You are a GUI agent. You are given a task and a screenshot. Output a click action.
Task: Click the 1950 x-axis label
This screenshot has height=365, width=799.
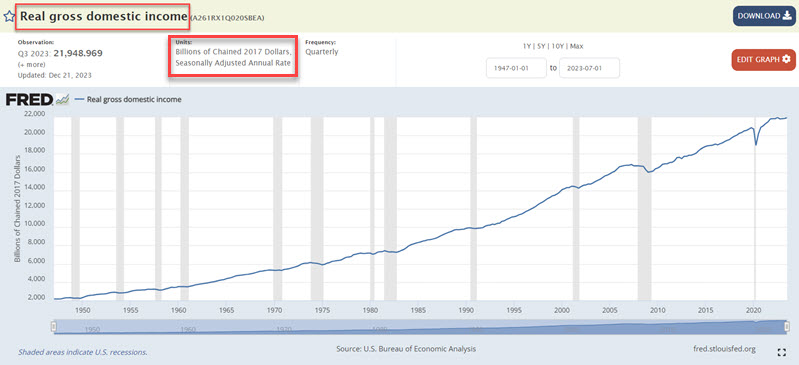click(x=83, y=309)
